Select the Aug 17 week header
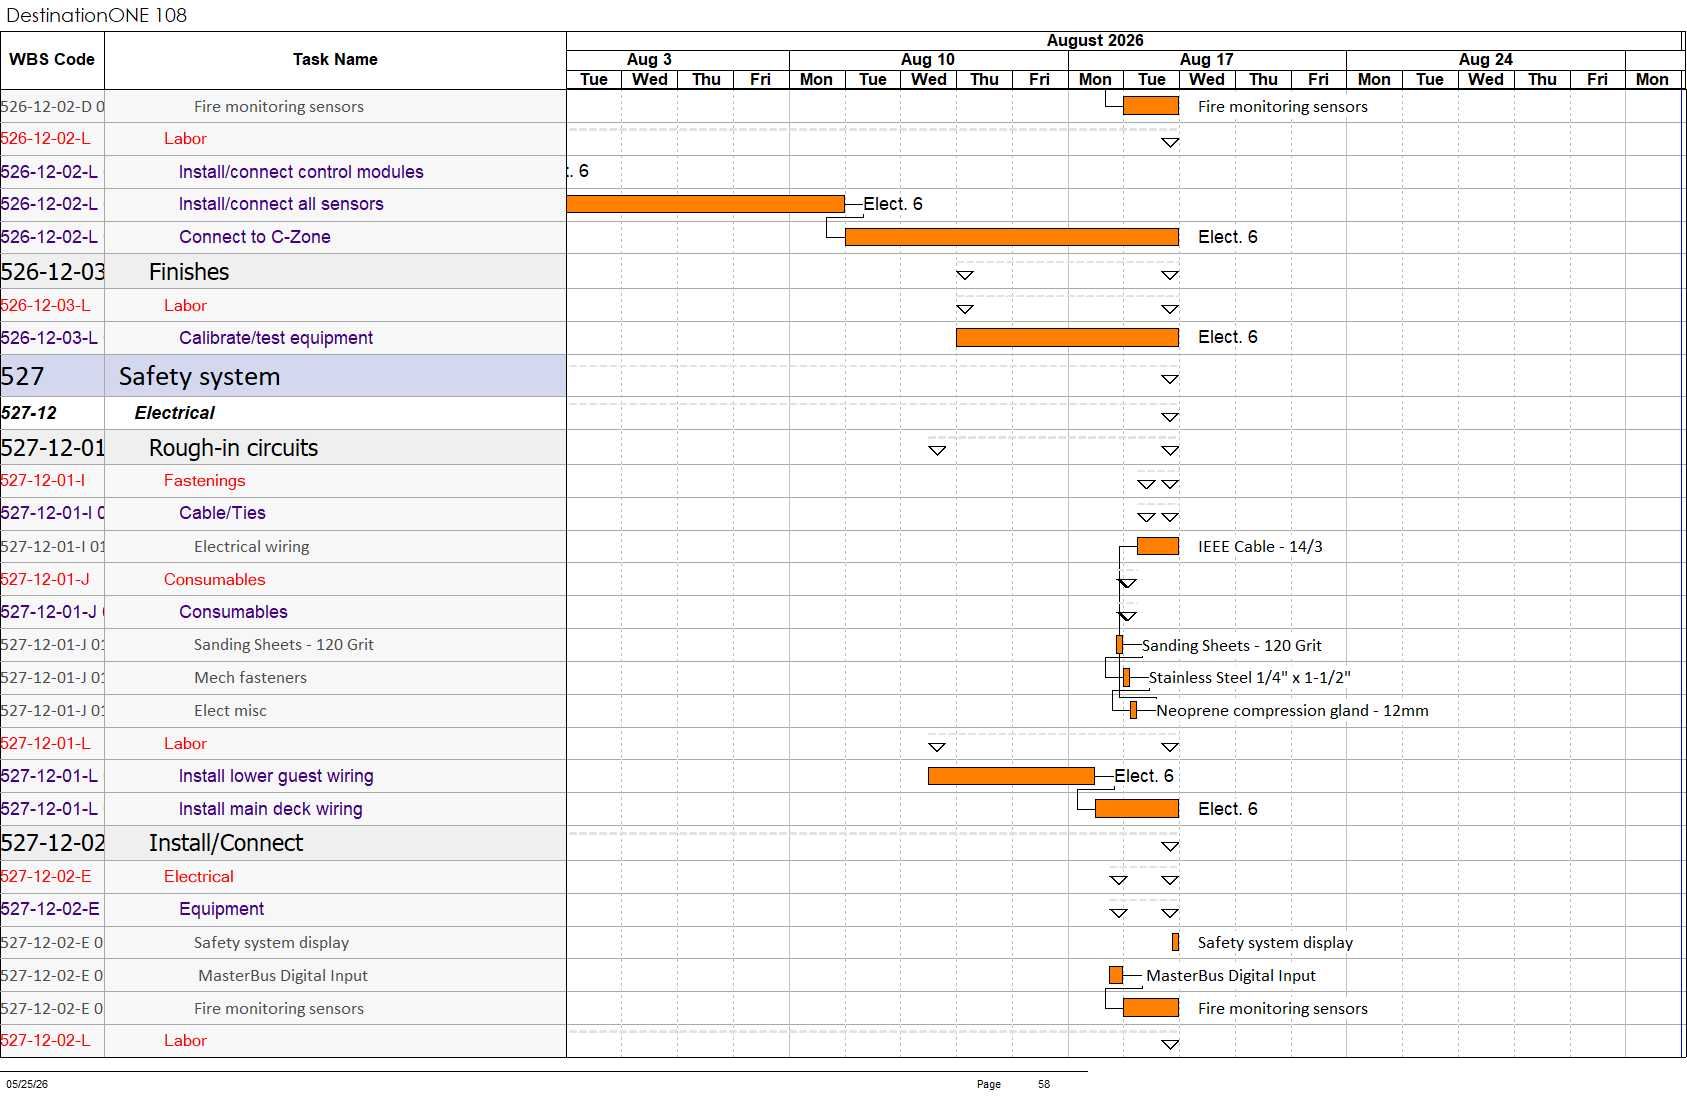This screenshot has height=1097, width=1687. pyautogui.click(x=1207, y=60)
